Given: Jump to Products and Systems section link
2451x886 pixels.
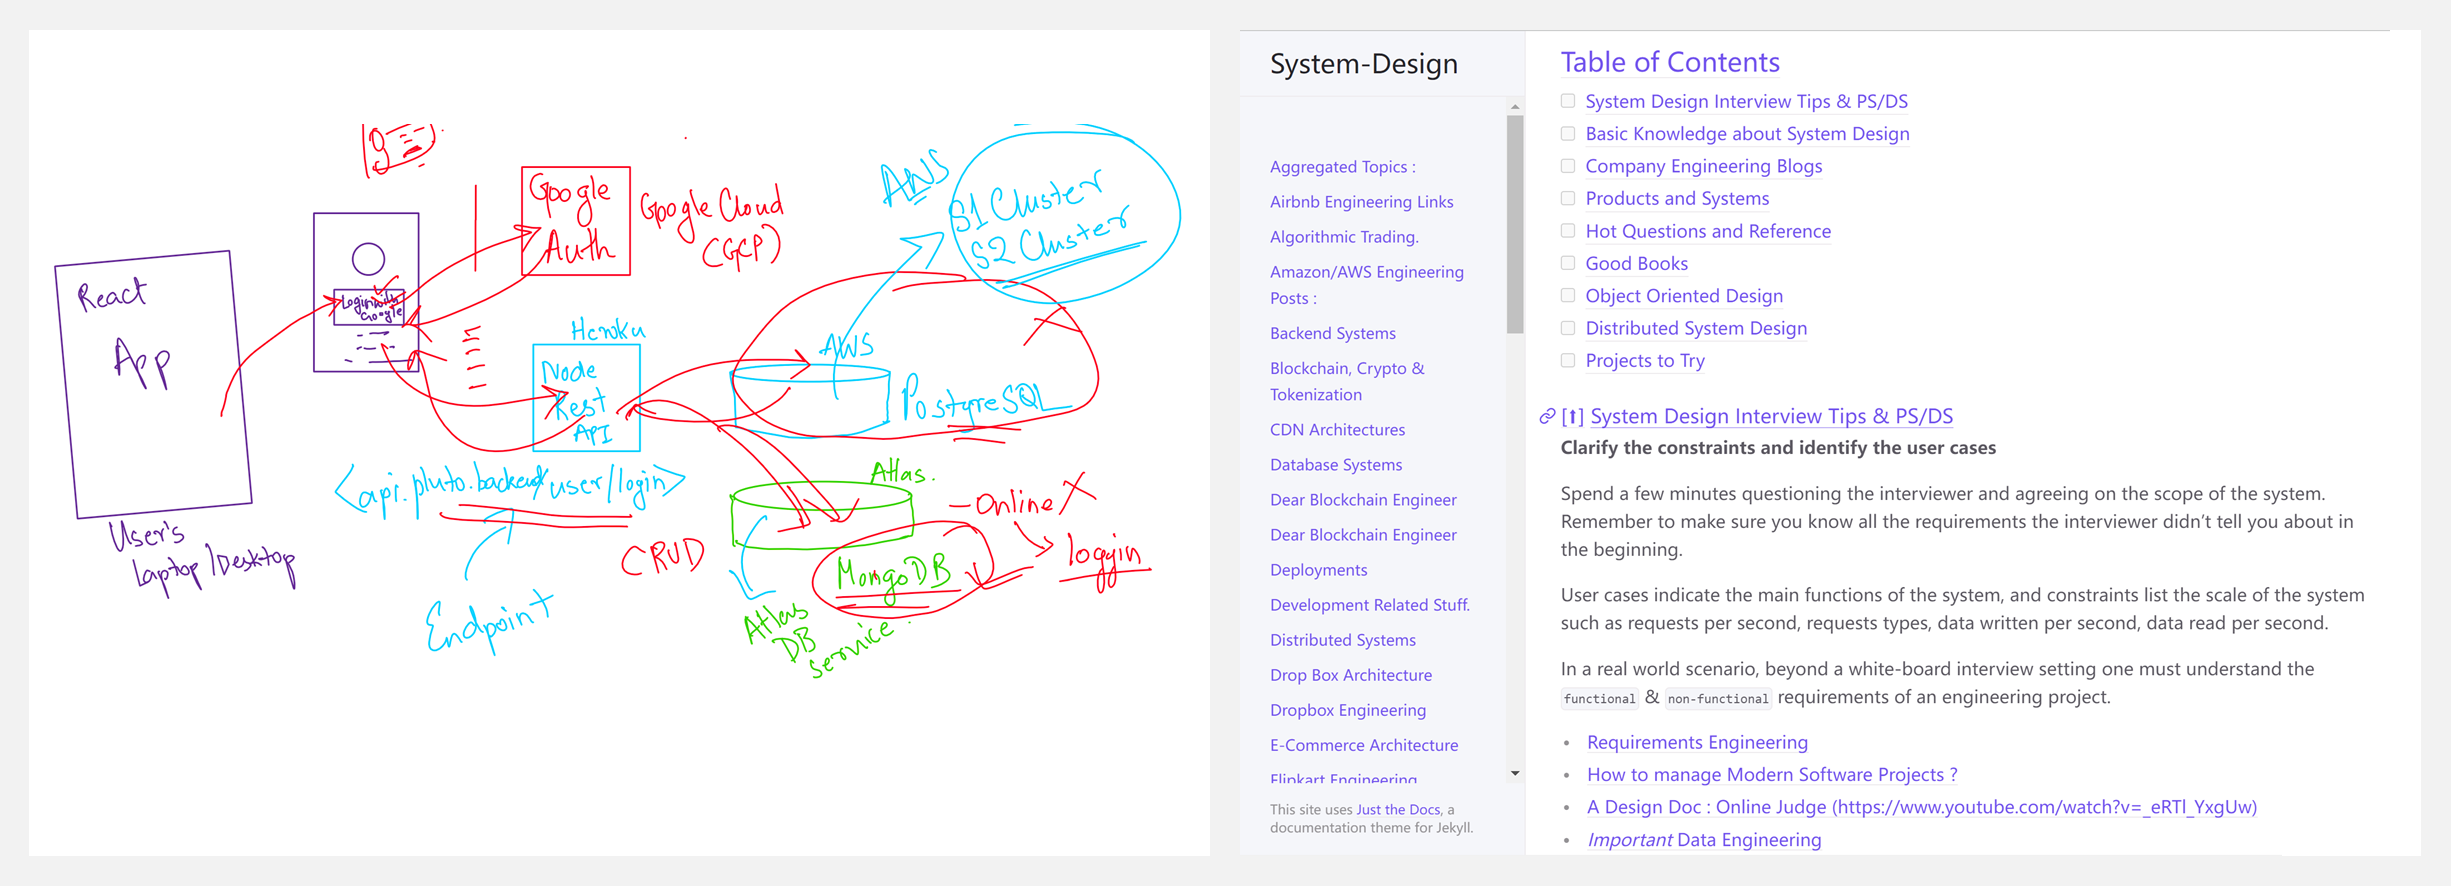Looking at the screenshot, I should click(x=1677, y=198).
